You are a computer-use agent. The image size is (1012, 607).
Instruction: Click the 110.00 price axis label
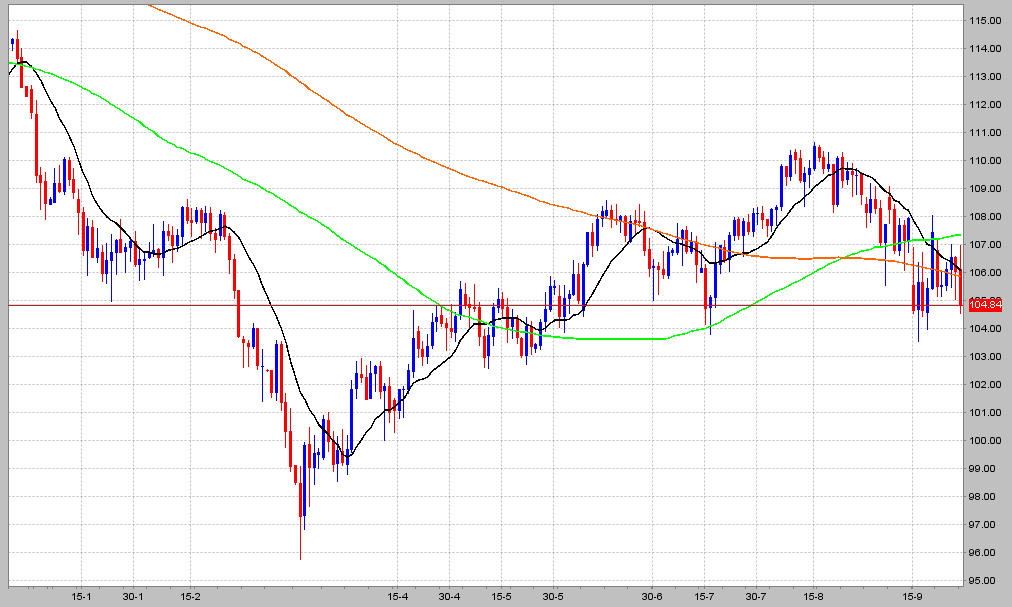(x=985, y=161)
